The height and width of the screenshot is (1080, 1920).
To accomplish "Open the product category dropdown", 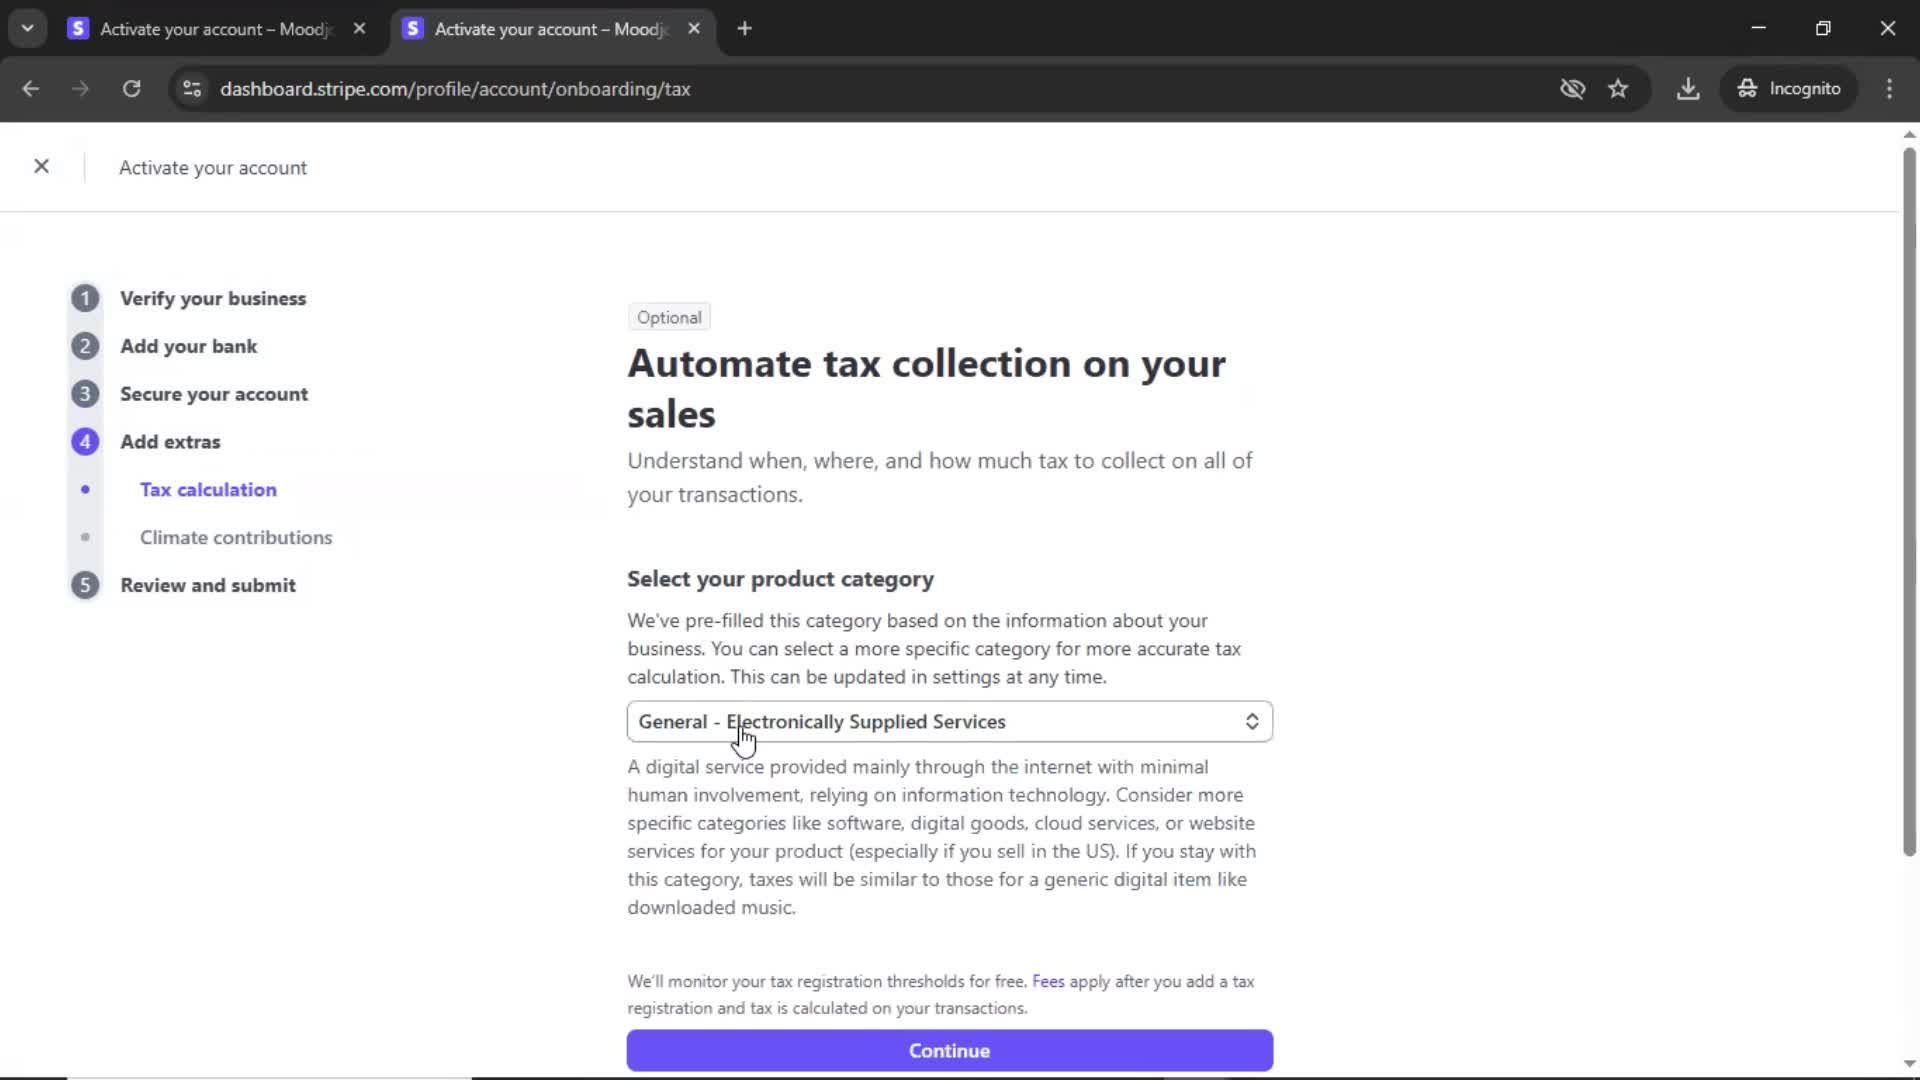I will (x=949, y=722).
